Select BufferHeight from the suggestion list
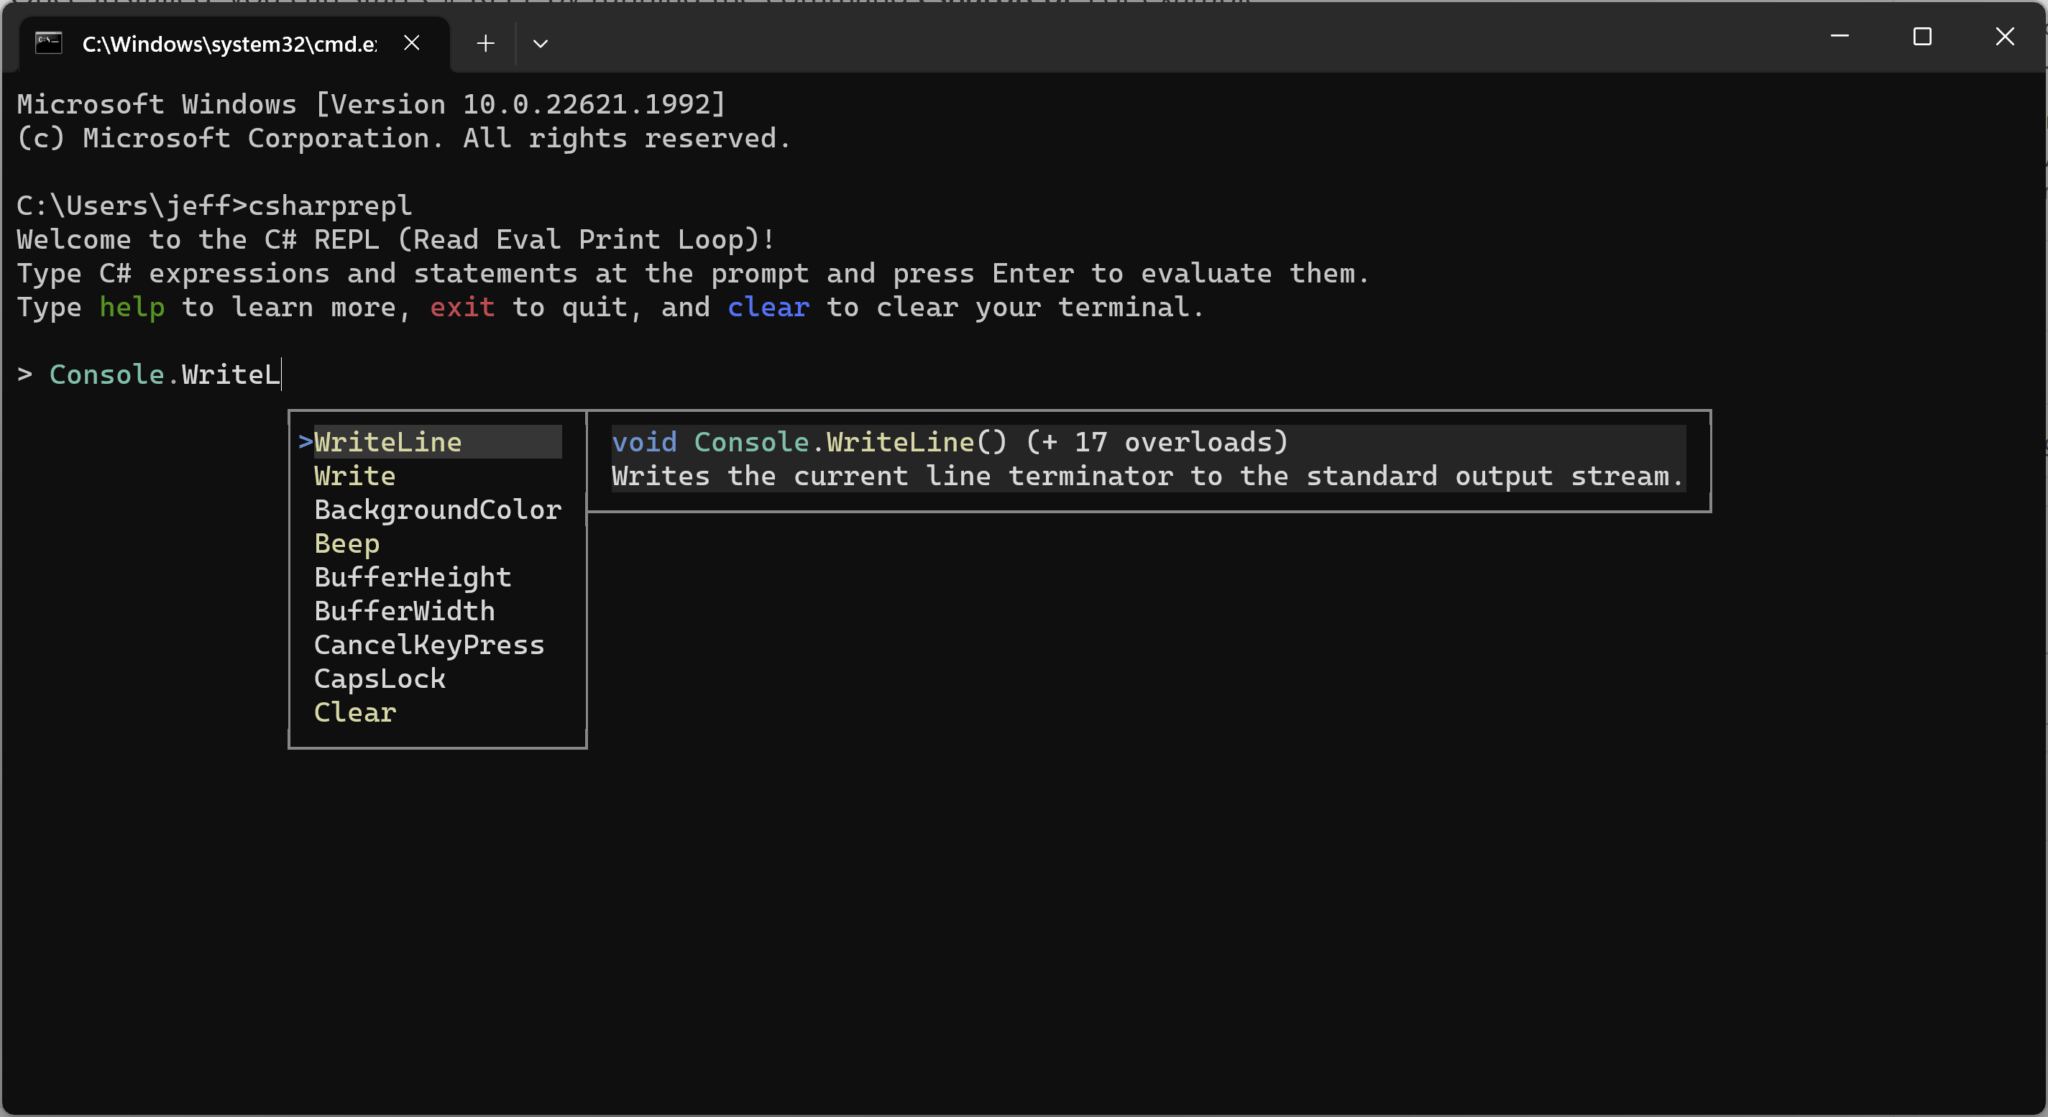Image resolution: width=2048 pixels, height=1117 pixels. click(412, 577)
